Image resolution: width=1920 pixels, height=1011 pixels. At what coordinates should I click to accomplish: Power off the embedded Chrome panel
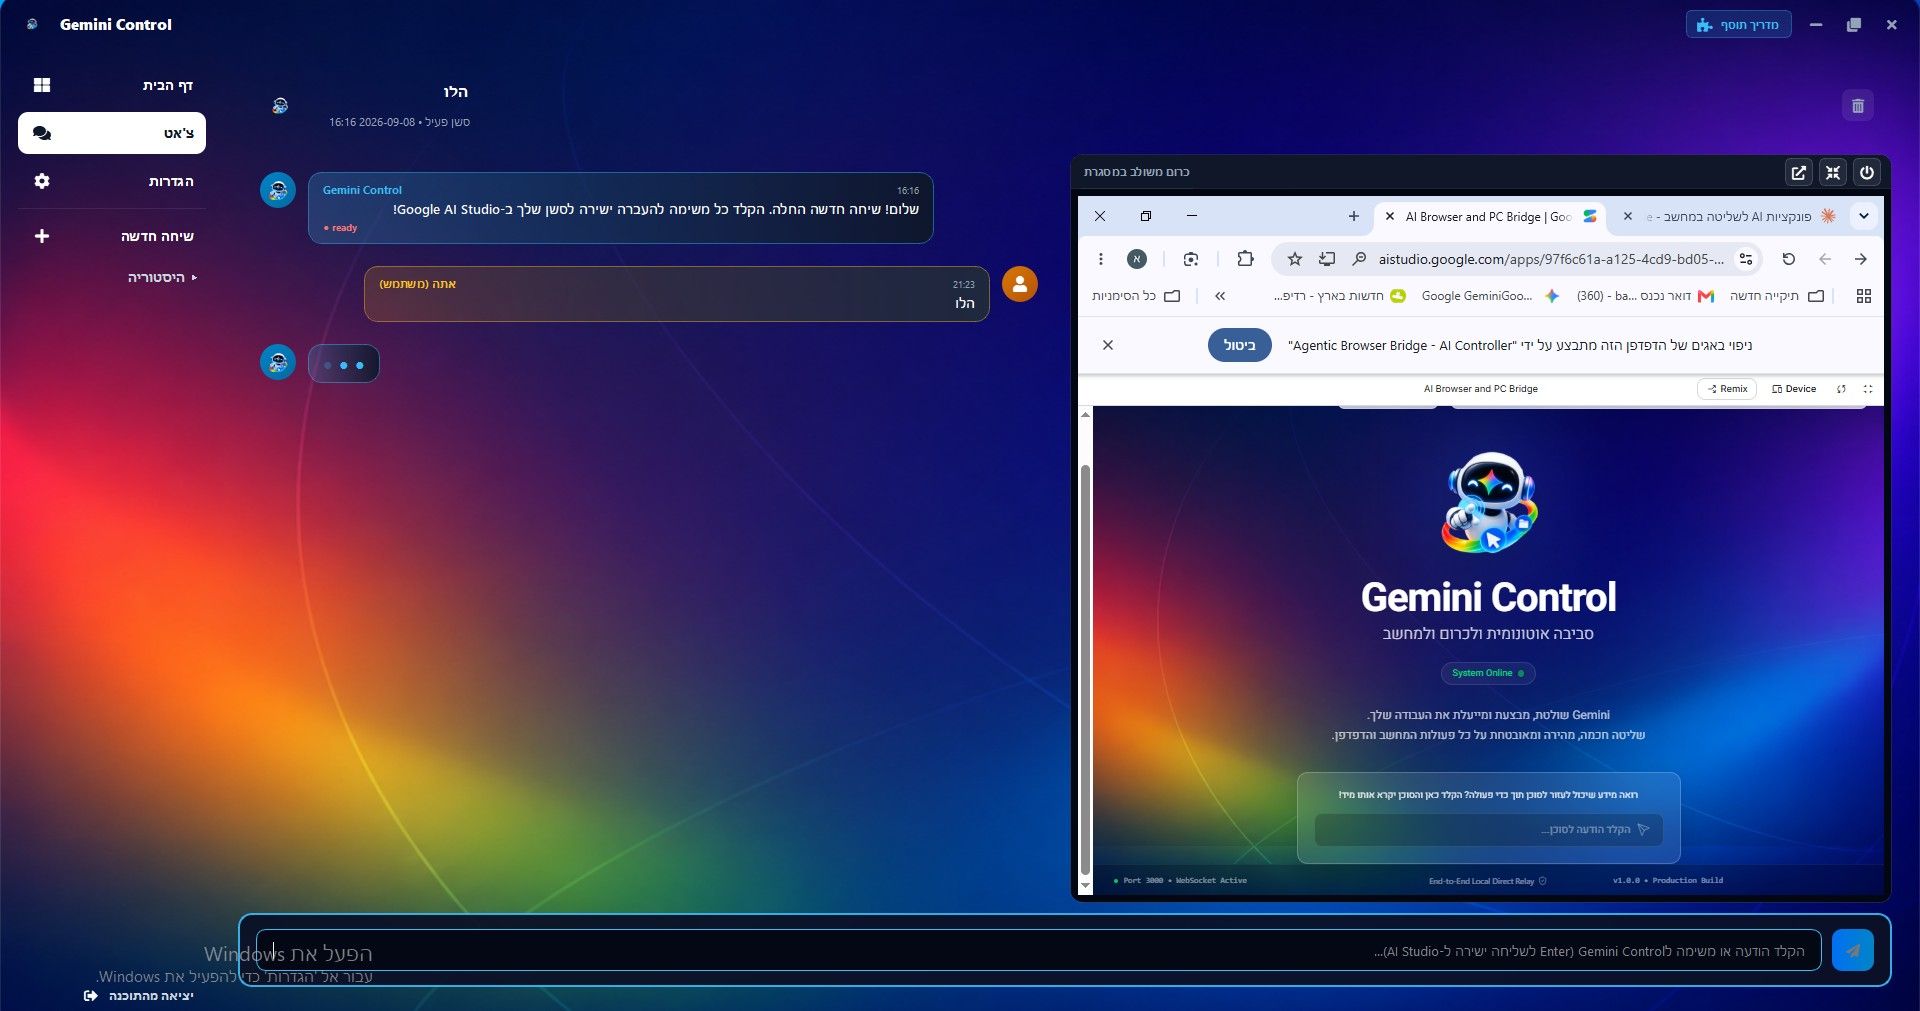[x=1866, y=172]
